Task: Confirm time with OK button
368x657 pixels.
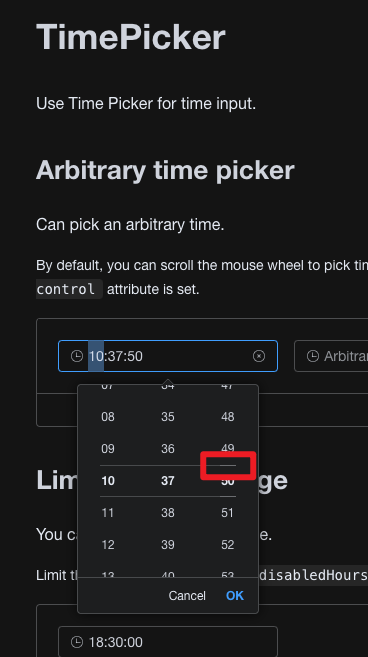Action: click(235, 595)
